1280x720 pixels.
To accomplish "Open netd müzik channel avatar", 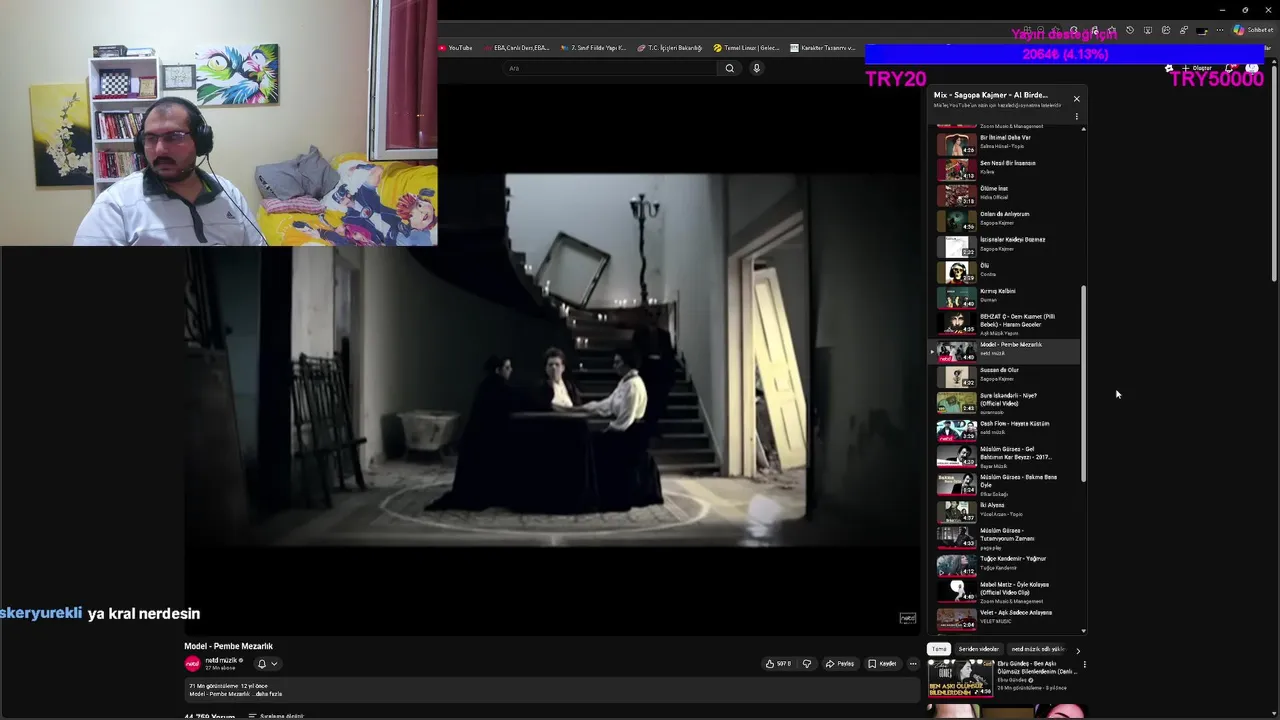I will tap(192, 664).
